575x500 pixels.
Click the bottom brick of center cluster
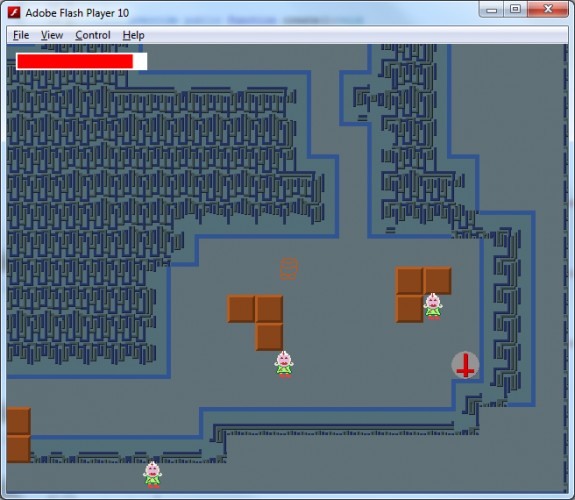pyautogui.click(x=269, y=337)
